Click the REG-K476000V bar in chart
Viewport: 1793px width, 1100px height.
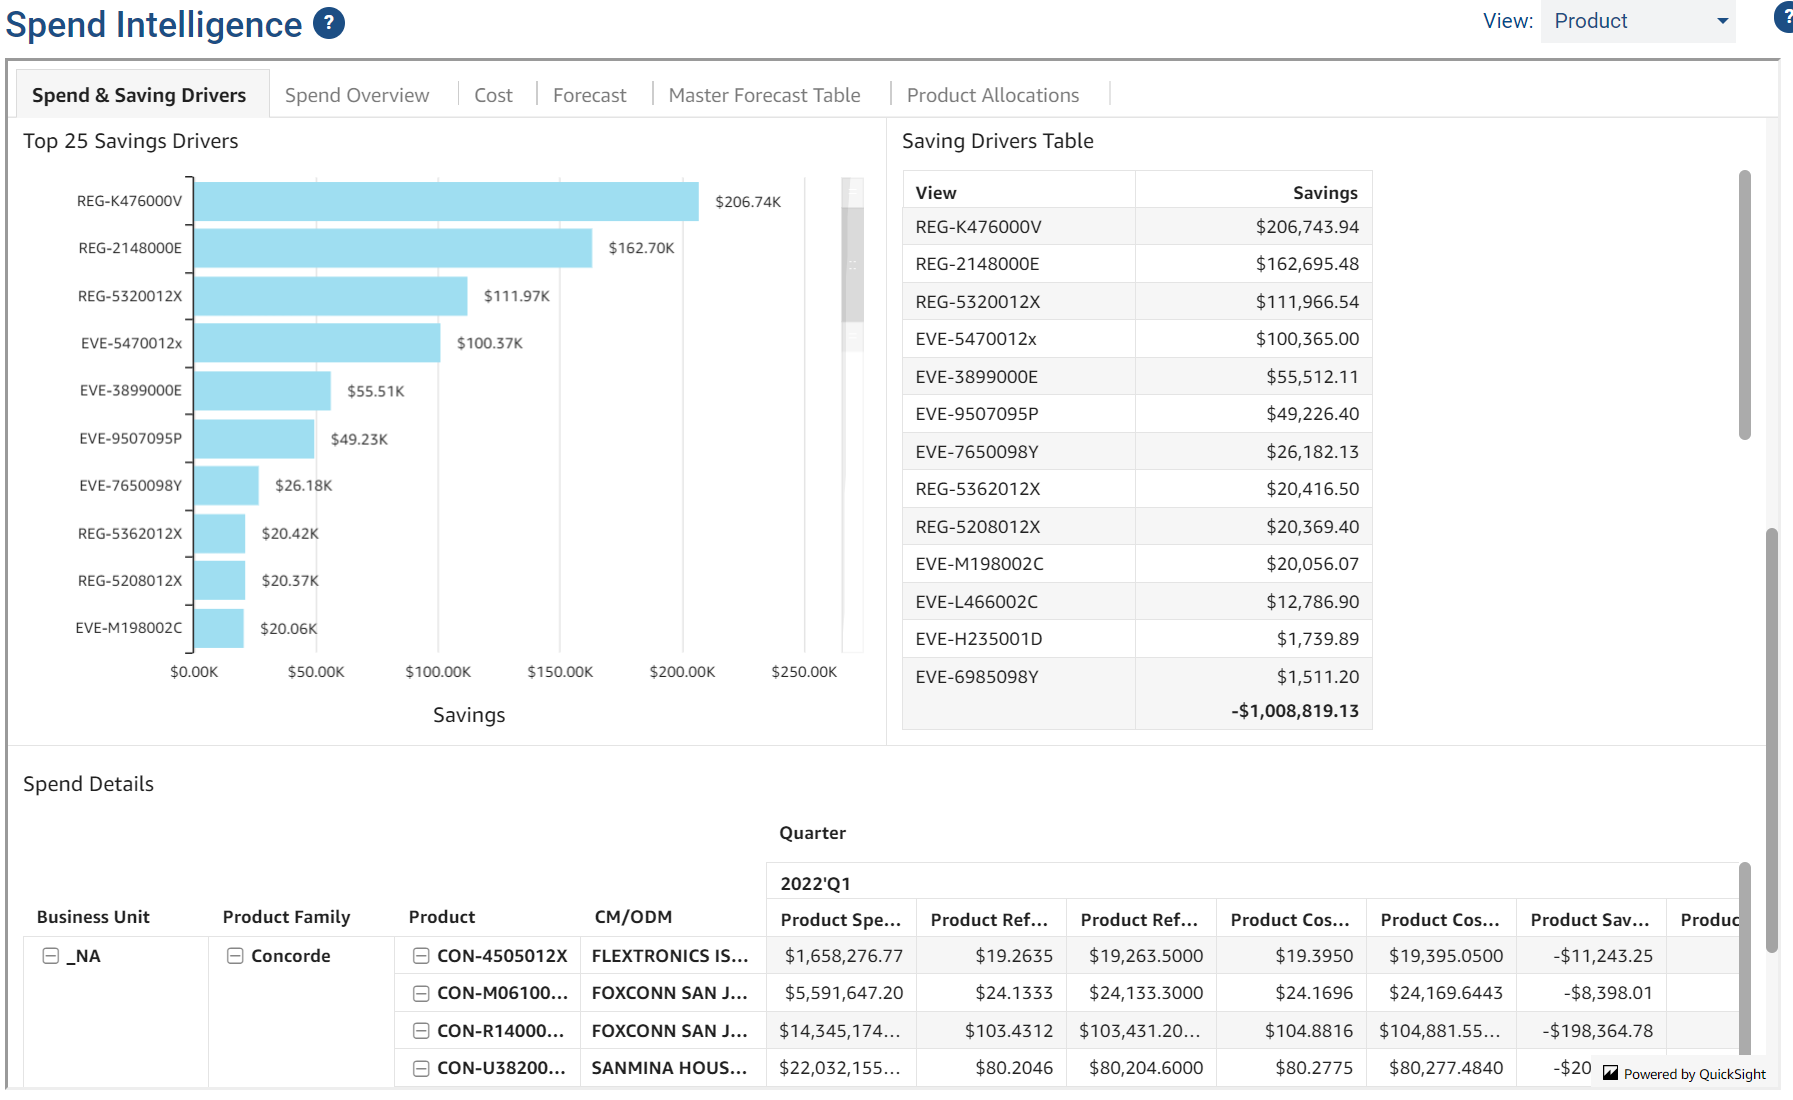(x=446, y=201)
